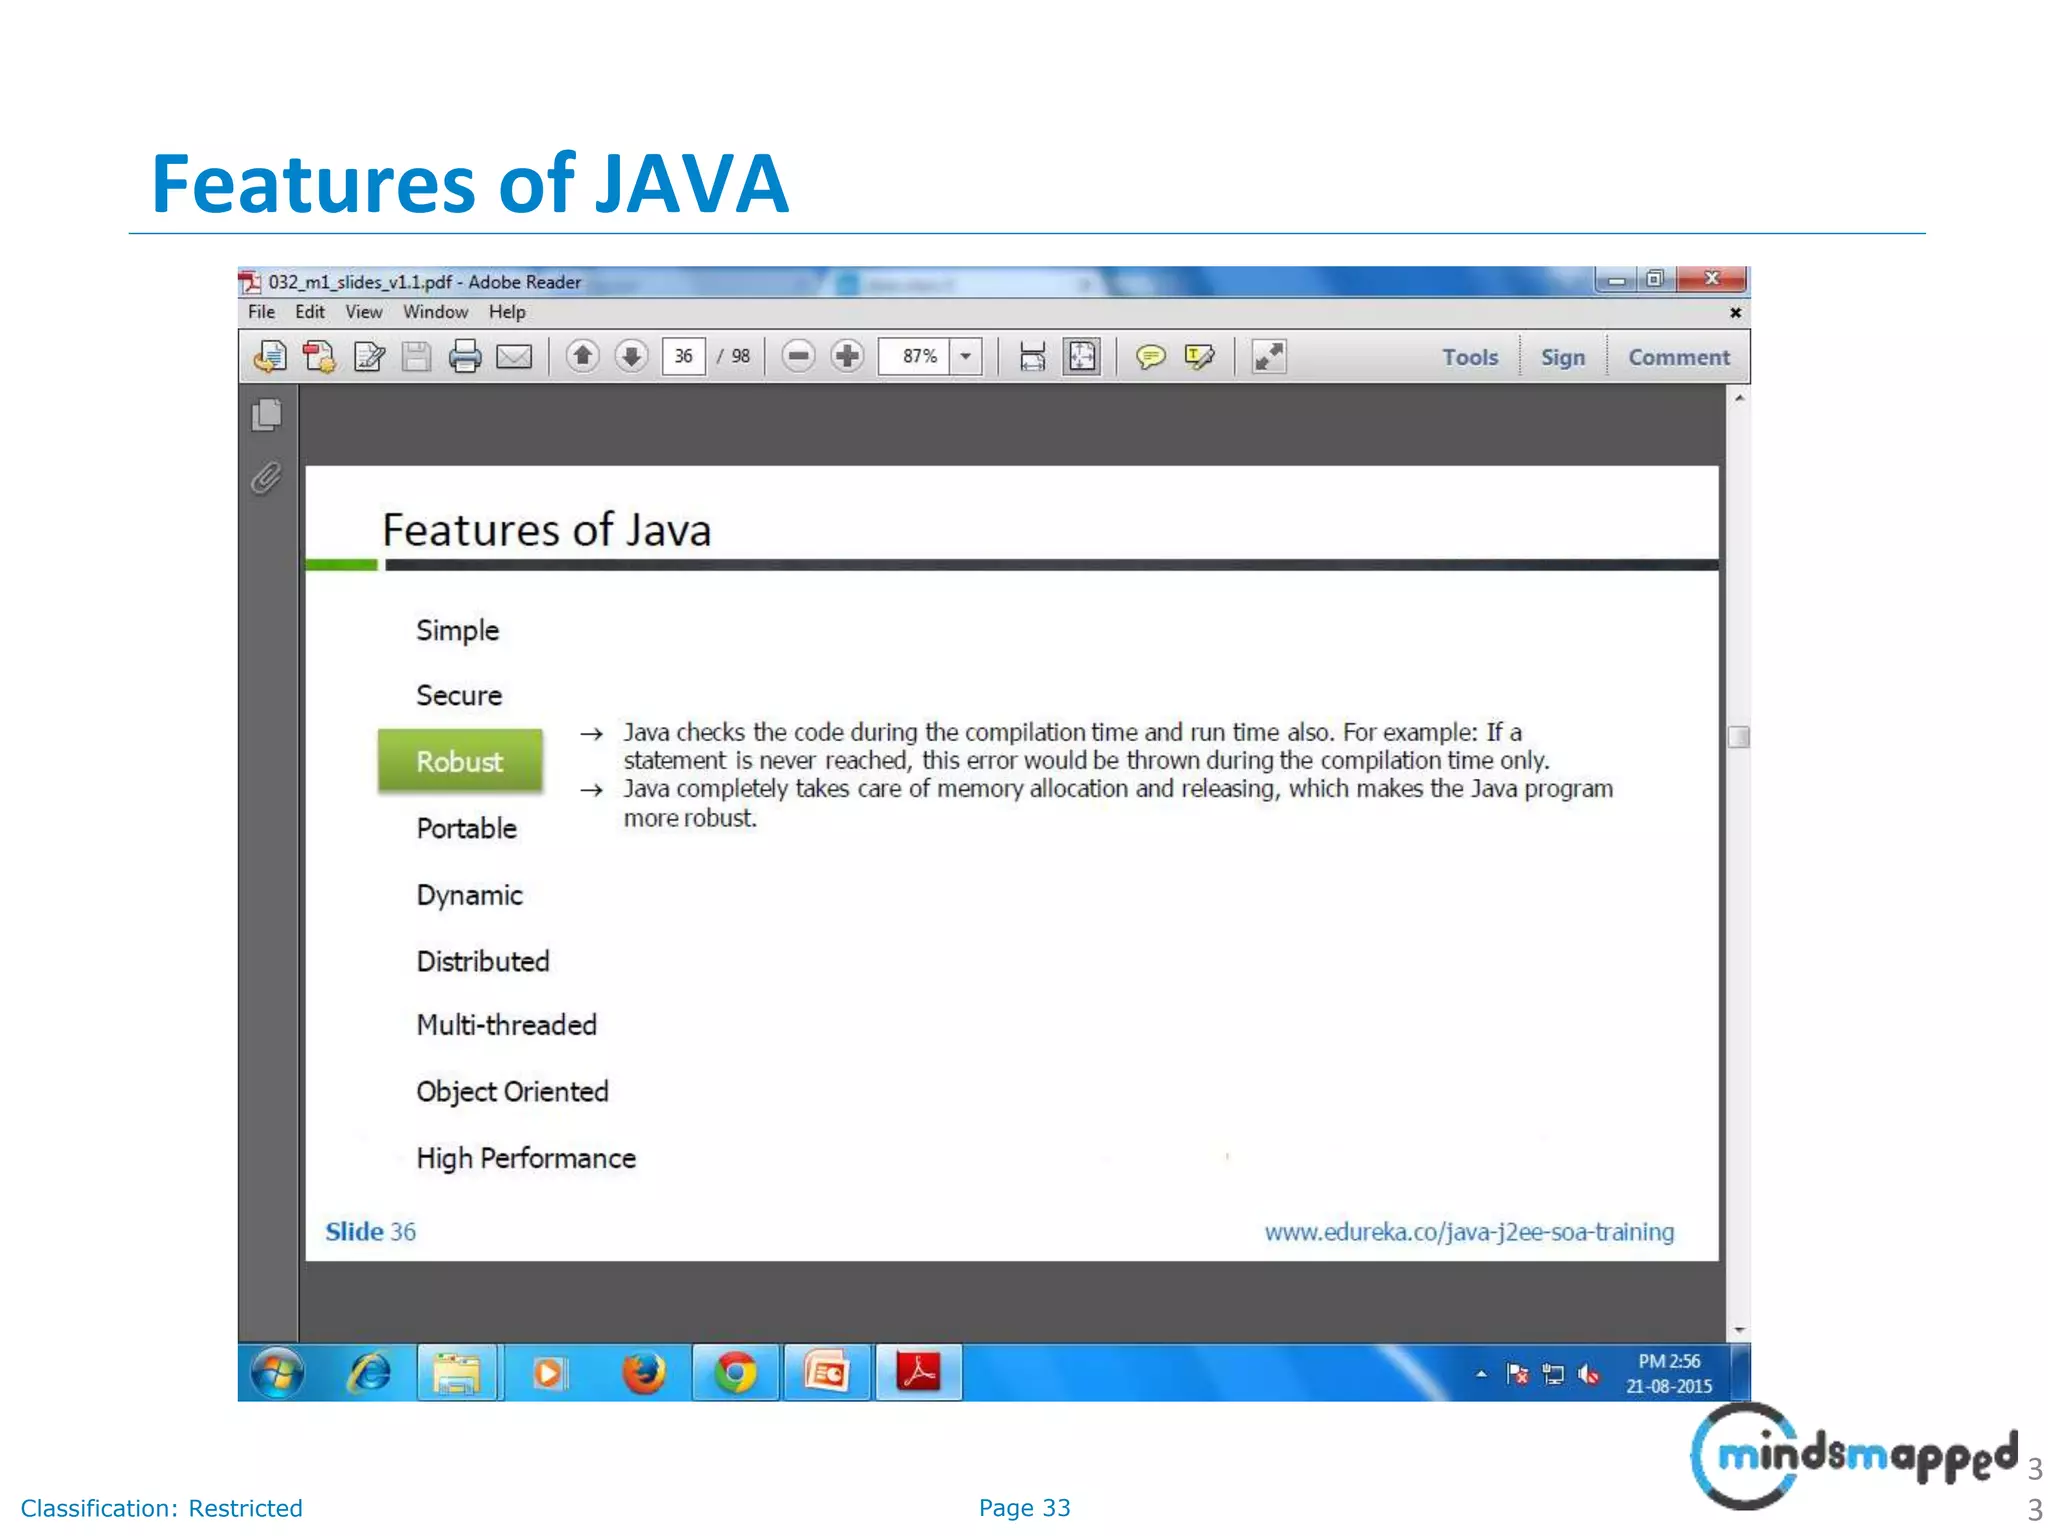
Task: Add a sticky note comment icon
Action: [1151, 357]
